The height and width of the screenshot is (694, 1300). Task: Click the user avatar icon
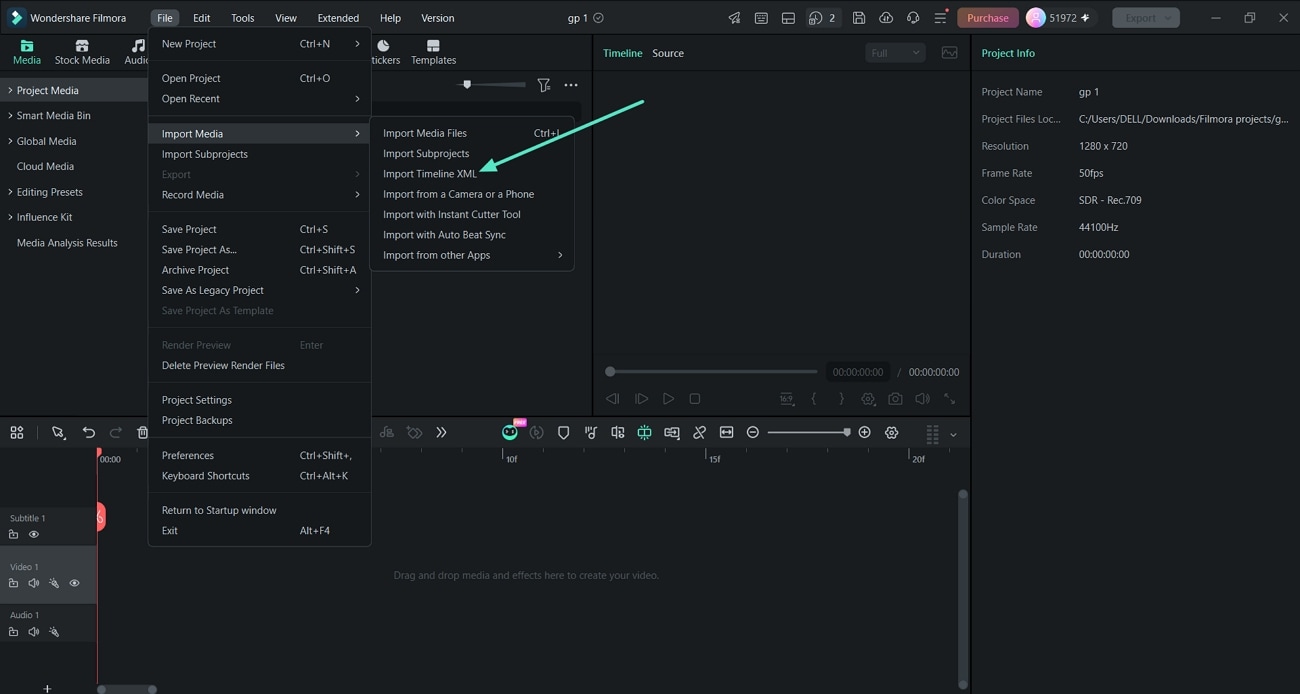click(x=1035, y=18)
